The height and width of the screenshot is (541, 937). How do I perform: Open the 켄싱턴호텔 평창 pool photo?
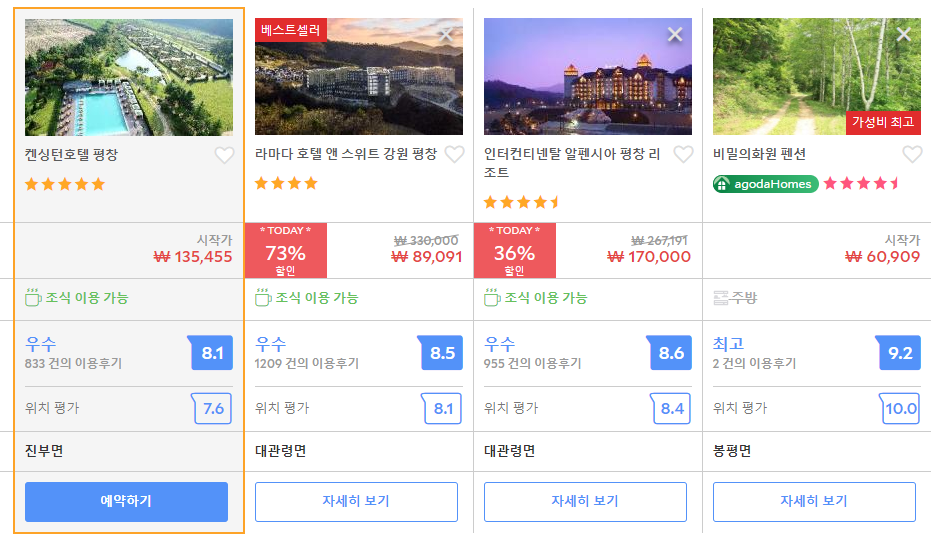tap(129, 77)
